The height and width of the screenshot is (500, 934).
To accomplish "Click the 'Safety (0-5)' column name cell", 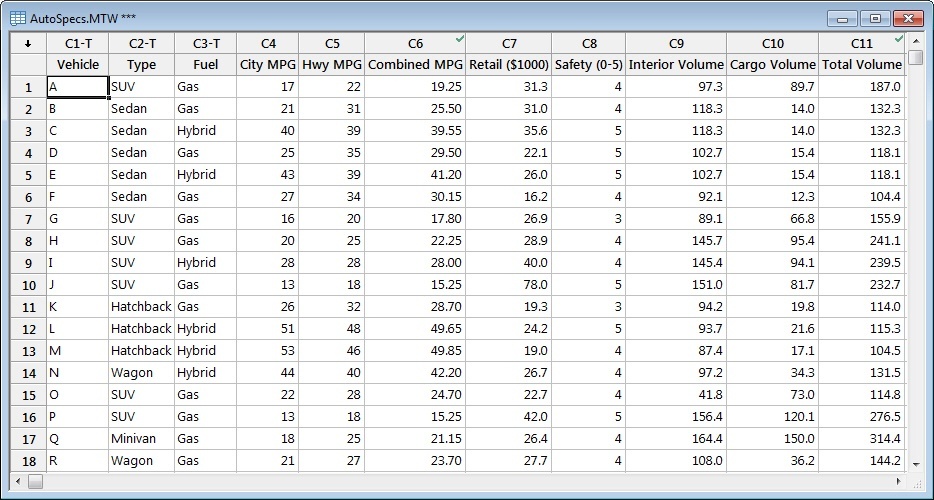I will point(588,64).
